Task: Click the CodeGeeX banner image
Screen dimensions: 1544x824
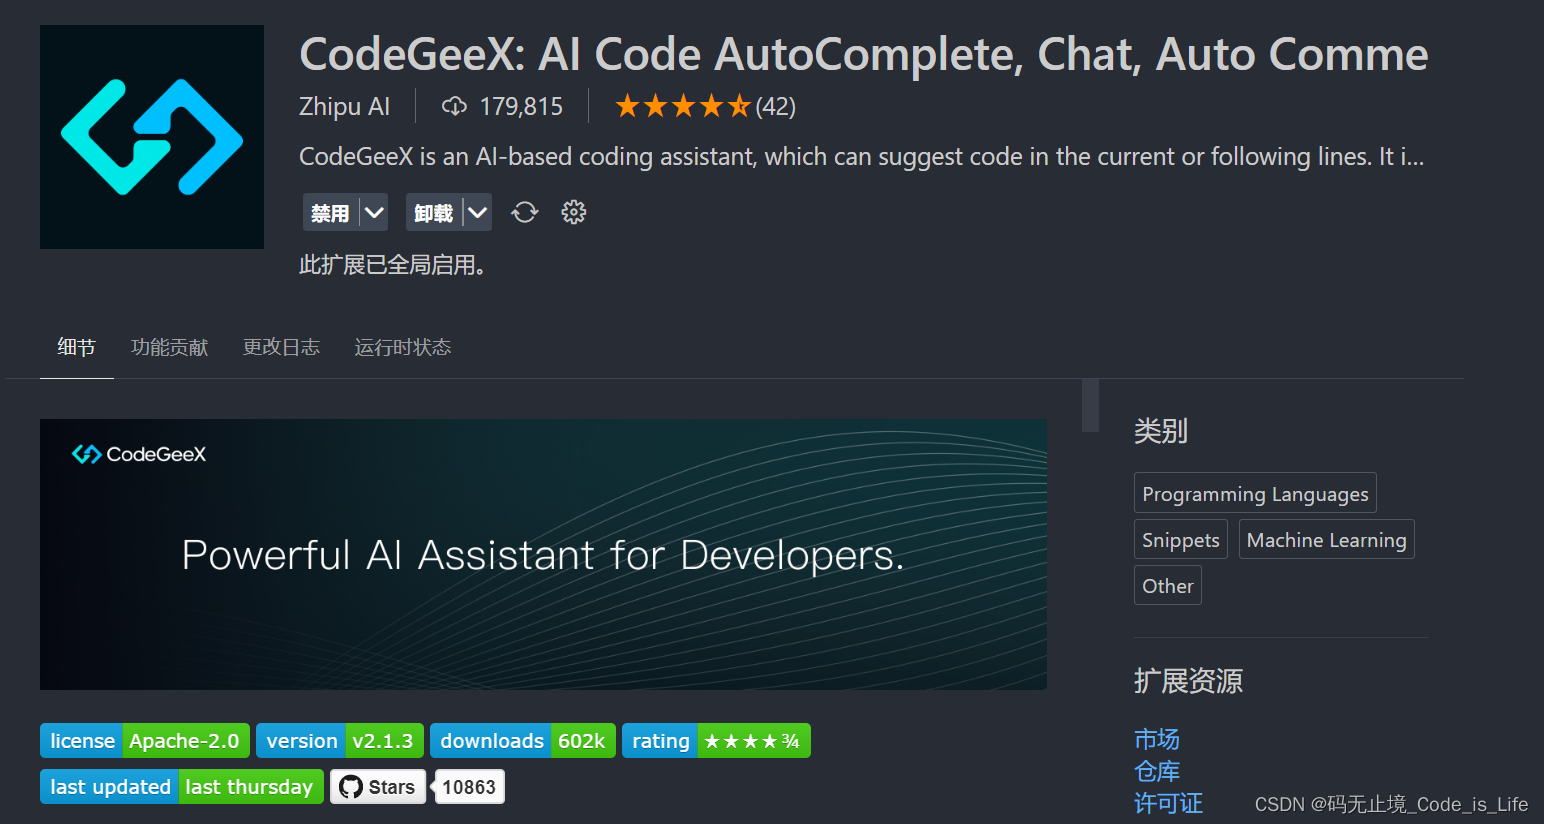Action: tap(543, 554)
